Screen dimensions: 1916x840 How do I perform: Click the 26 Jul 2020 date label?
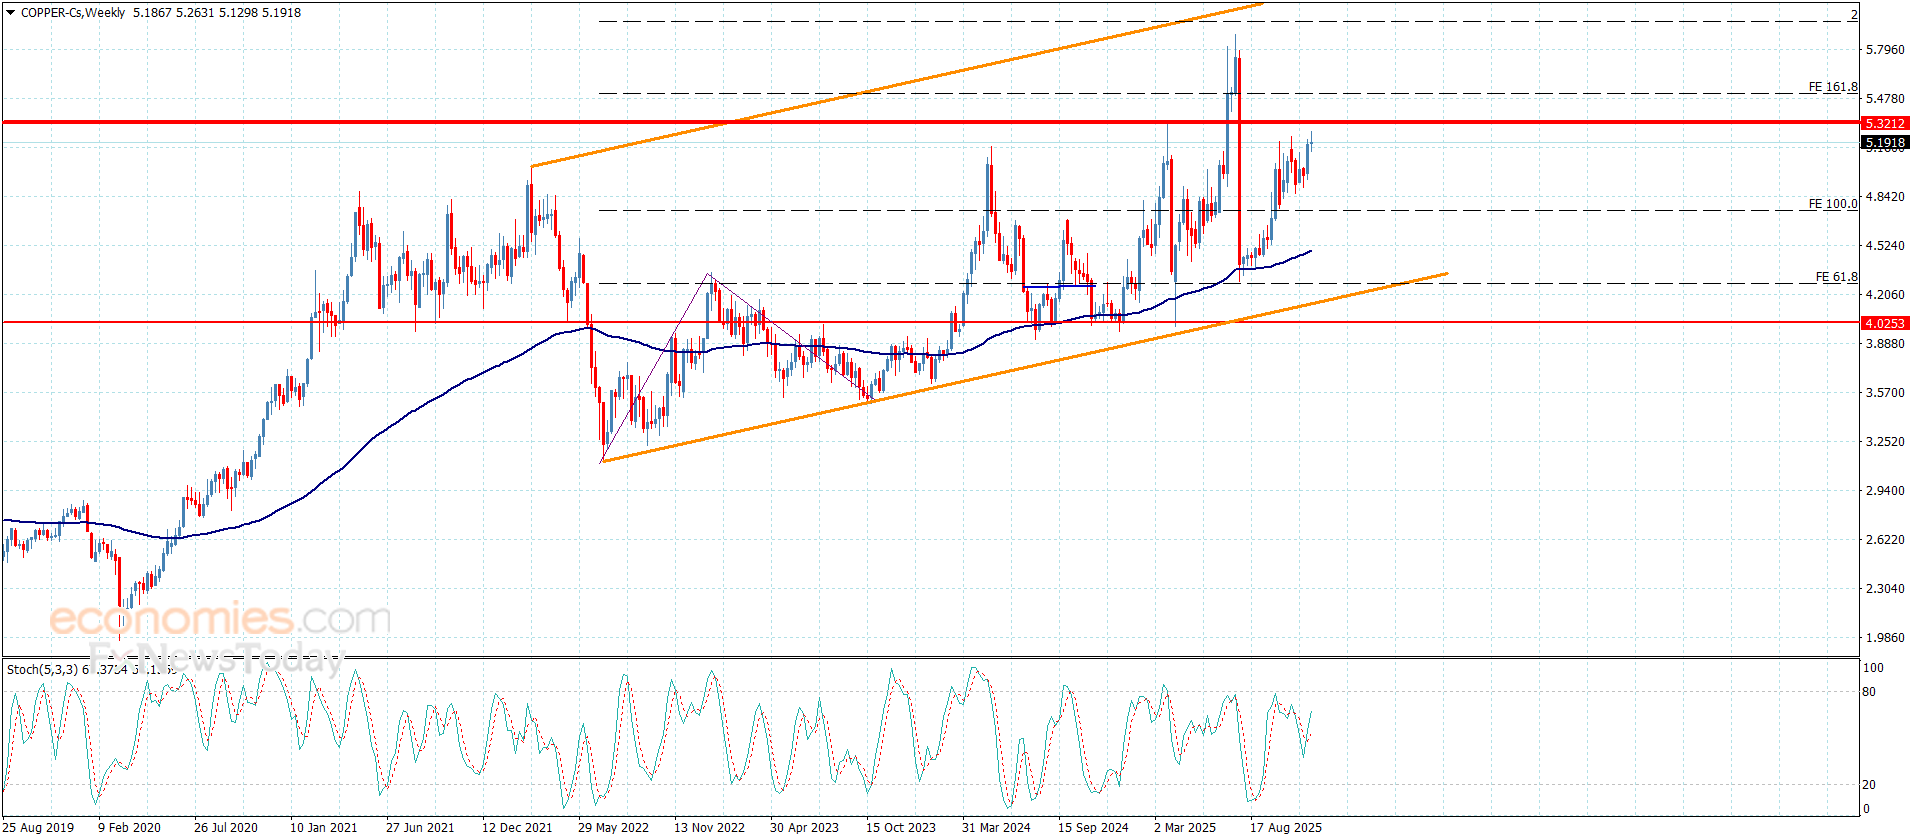(226, 827)
